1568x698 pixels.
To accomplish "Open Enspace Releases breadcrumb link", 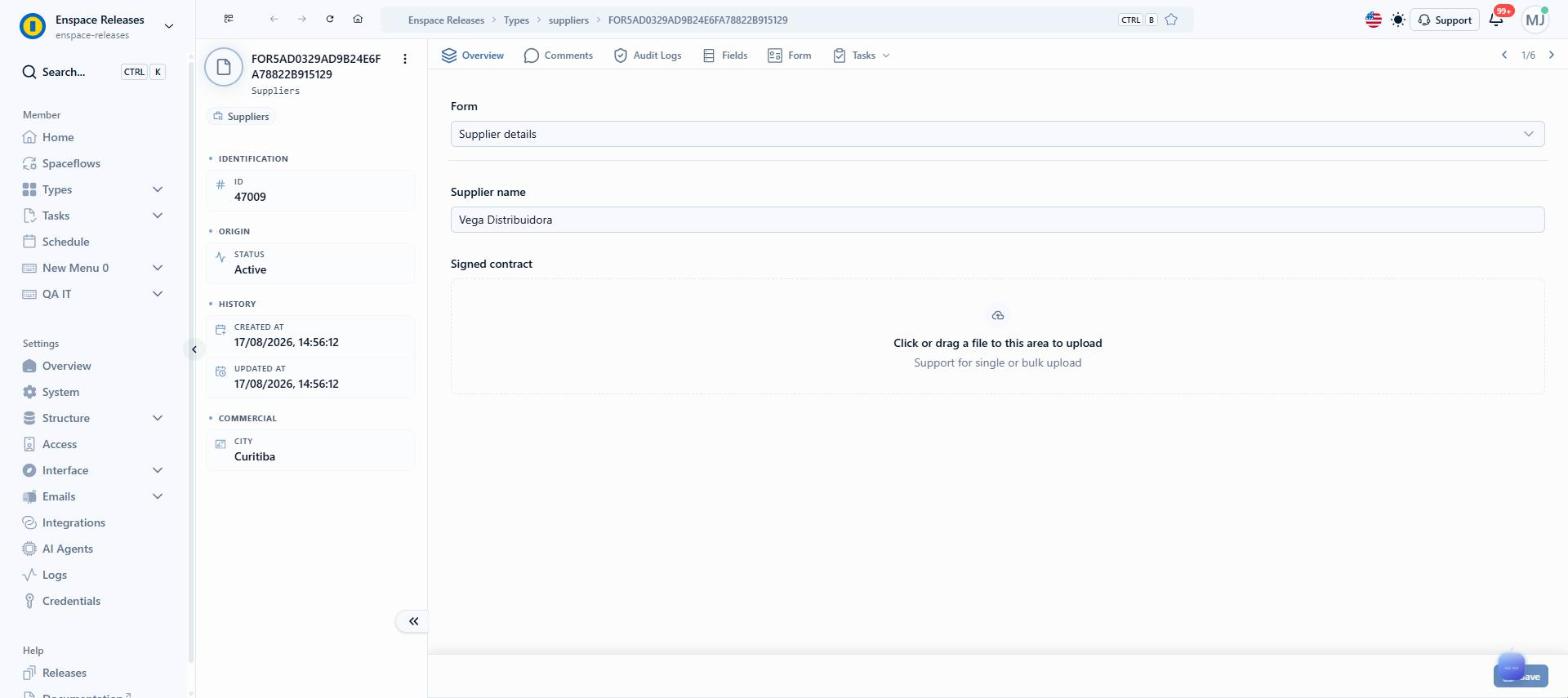I will click(x=446, y=20).
